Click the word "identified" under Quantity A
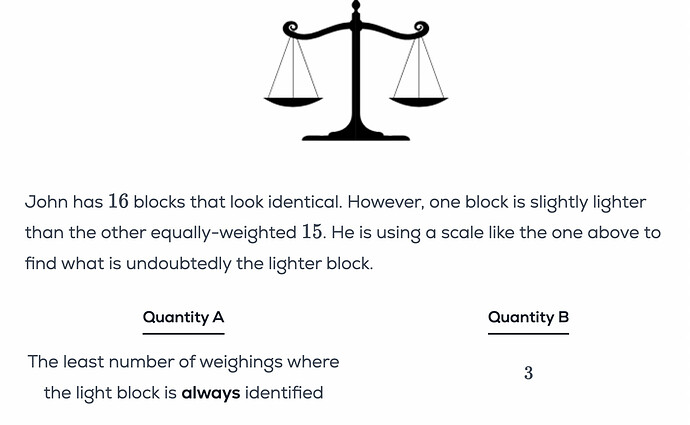This screenshot has height=425, width=690. point(284,393)
